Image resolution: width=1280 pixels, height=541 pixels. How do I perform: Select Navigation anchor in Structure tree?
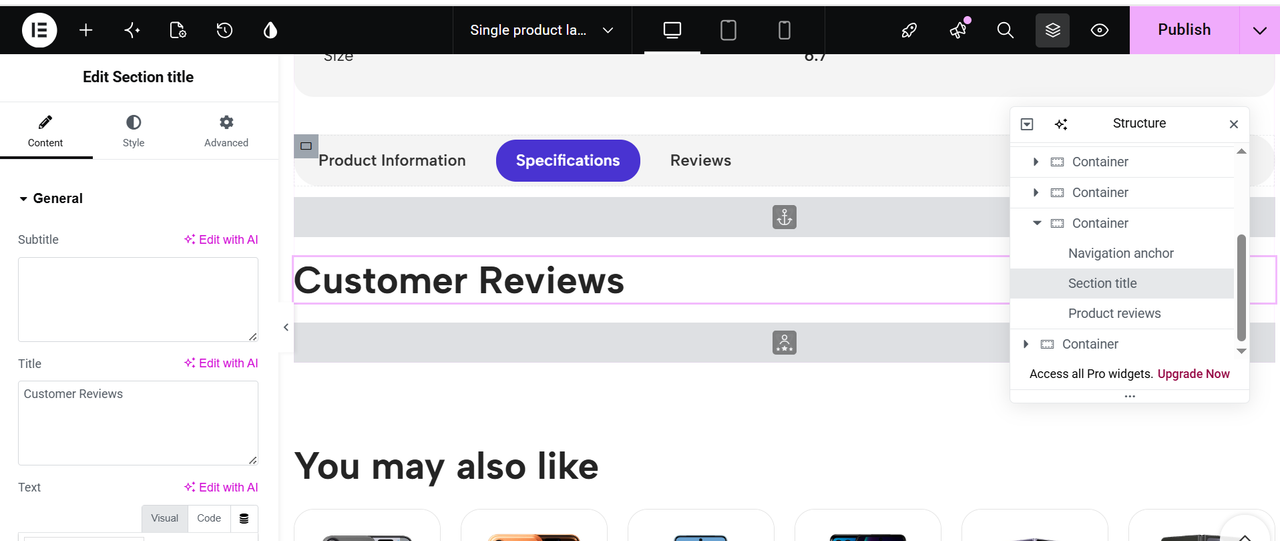pos(1121,254)
